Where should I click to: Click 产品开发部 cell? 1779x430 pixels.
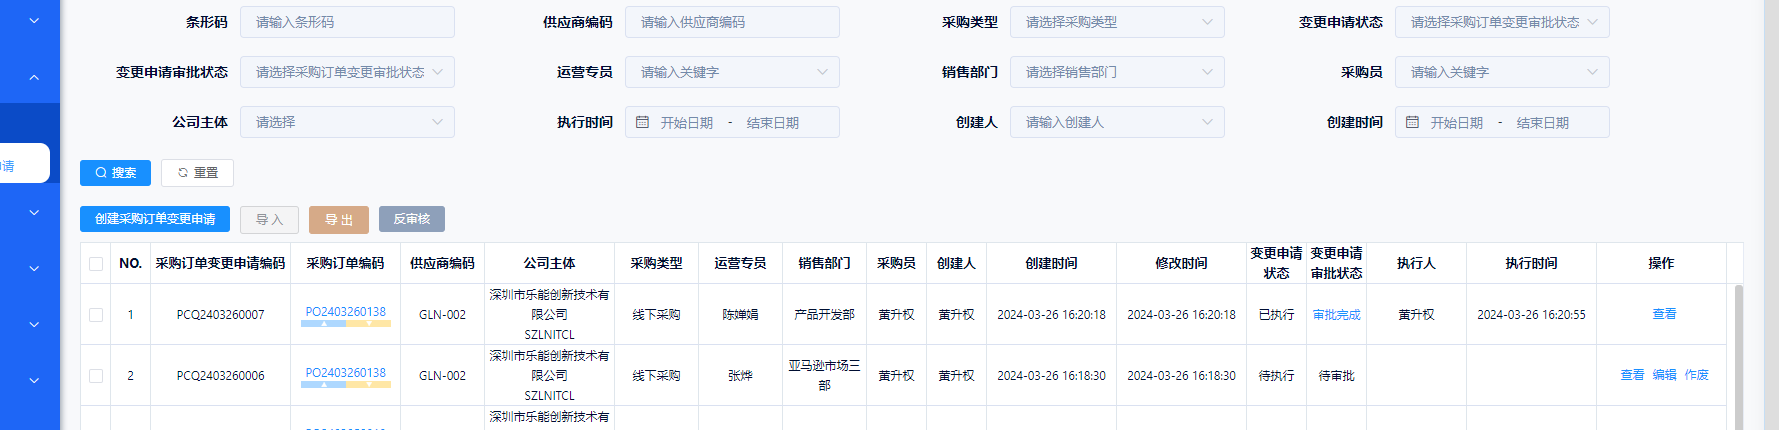824,315
